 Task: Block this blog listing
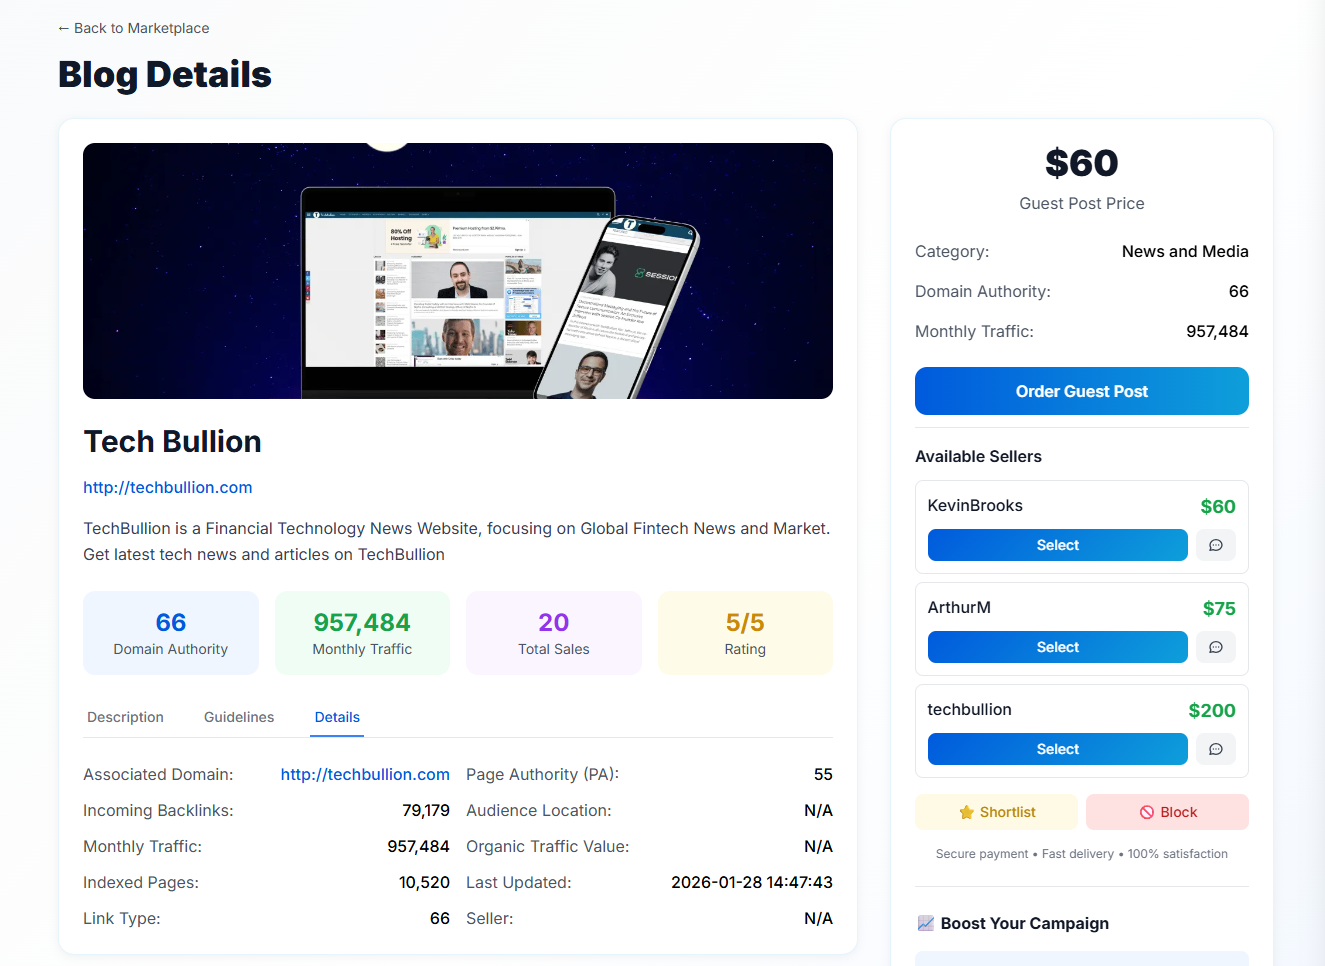(1167, 811)
